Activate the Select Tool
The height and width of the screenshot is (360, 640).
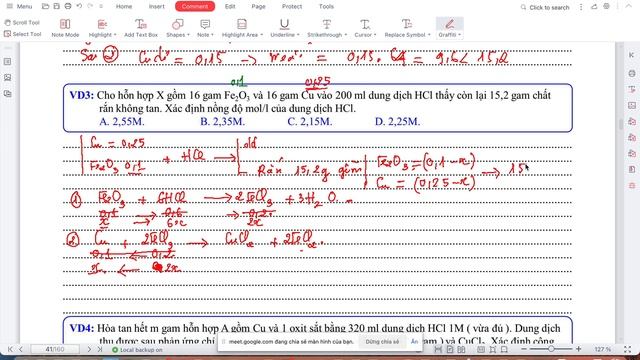(x=22, y=34)
